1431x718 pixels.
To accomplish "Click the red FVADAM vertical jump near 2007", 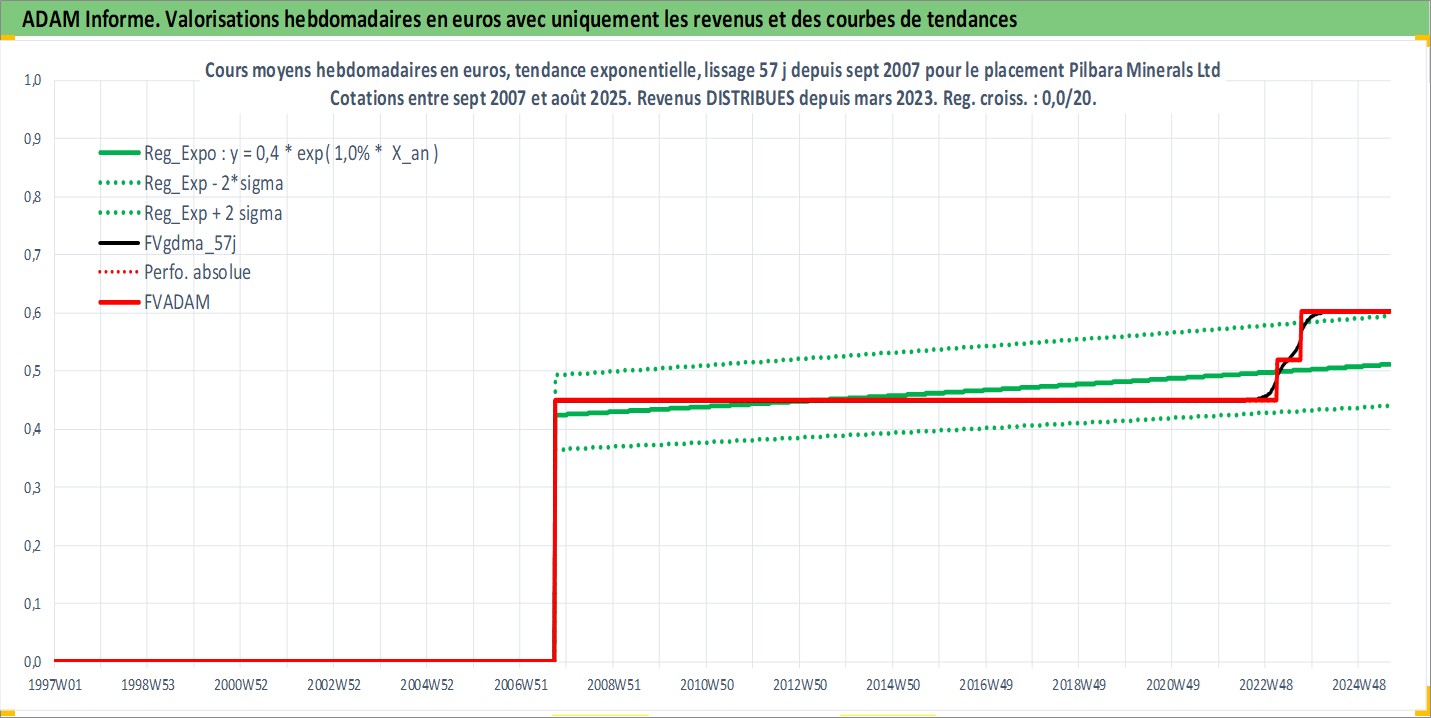I will coord(555,530).
